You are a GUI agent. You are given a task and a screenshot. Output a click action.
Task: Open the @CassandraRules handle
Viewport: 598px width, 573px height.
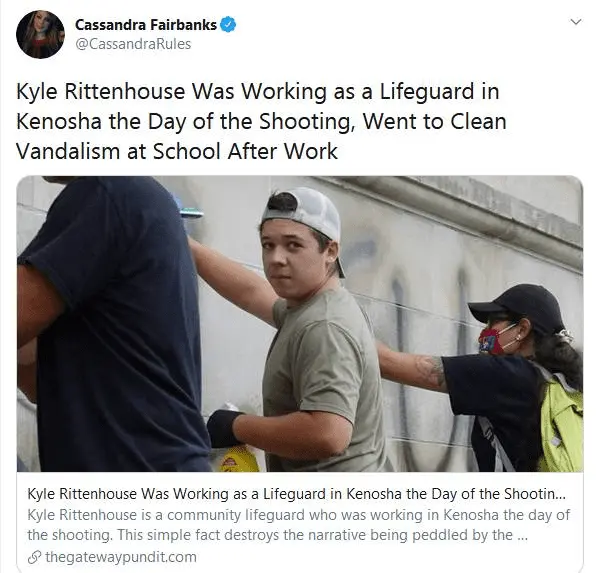tap(133, 44)
